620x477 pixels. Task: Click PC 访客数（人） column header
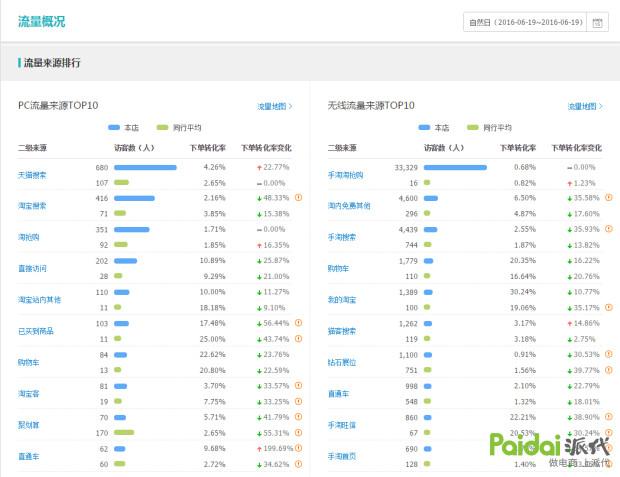134,148
